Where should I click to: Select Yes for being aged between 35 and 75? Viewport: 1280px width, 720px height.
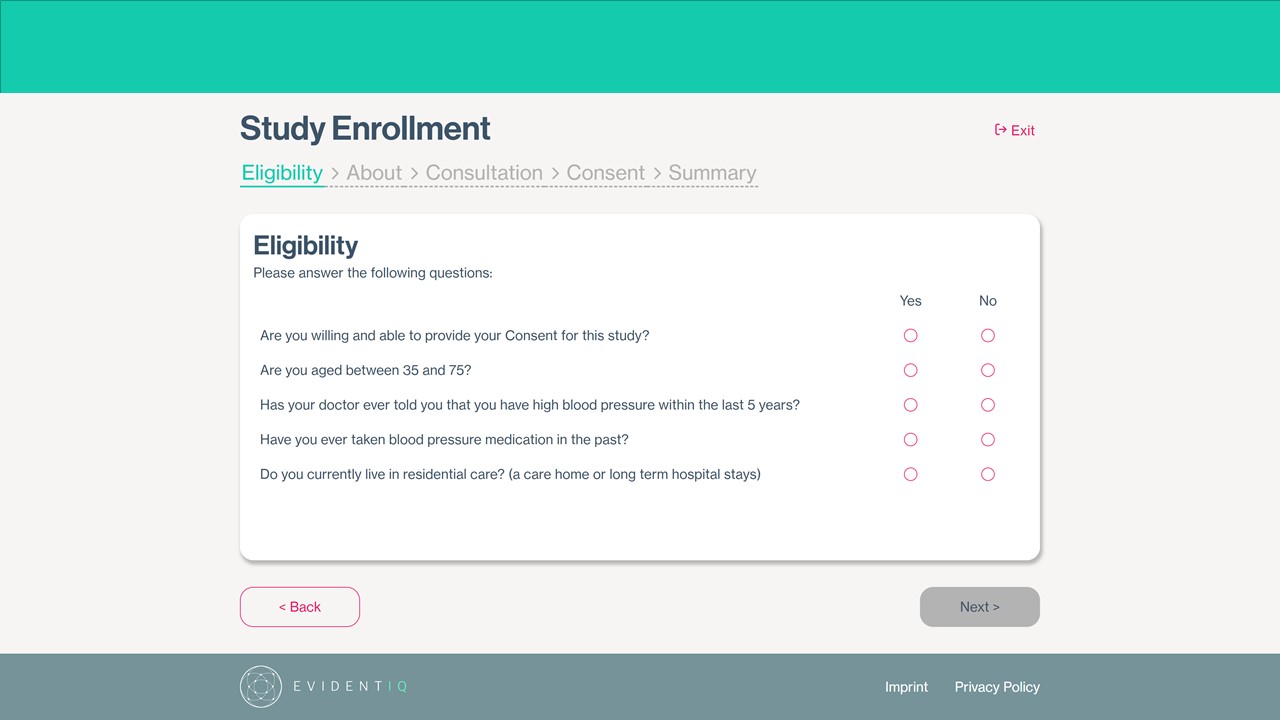tap(910, 370)
